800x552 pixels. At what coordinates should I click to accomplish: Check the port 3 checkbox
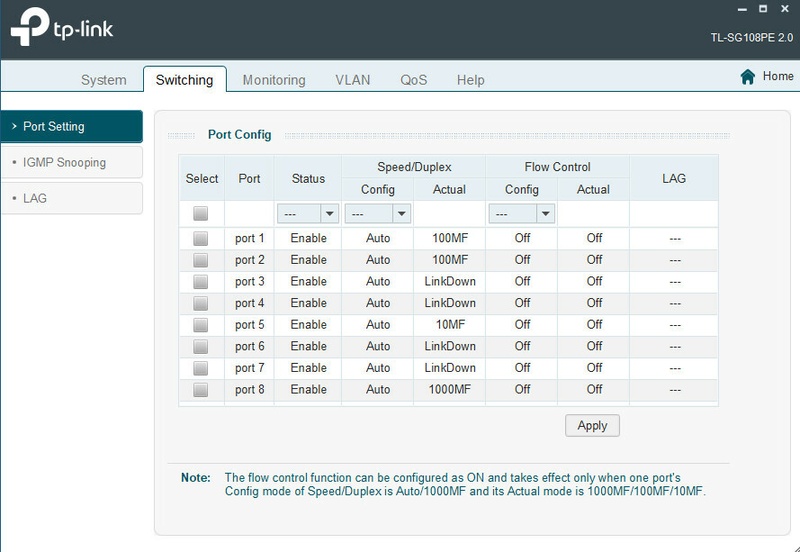coord(201,282)
